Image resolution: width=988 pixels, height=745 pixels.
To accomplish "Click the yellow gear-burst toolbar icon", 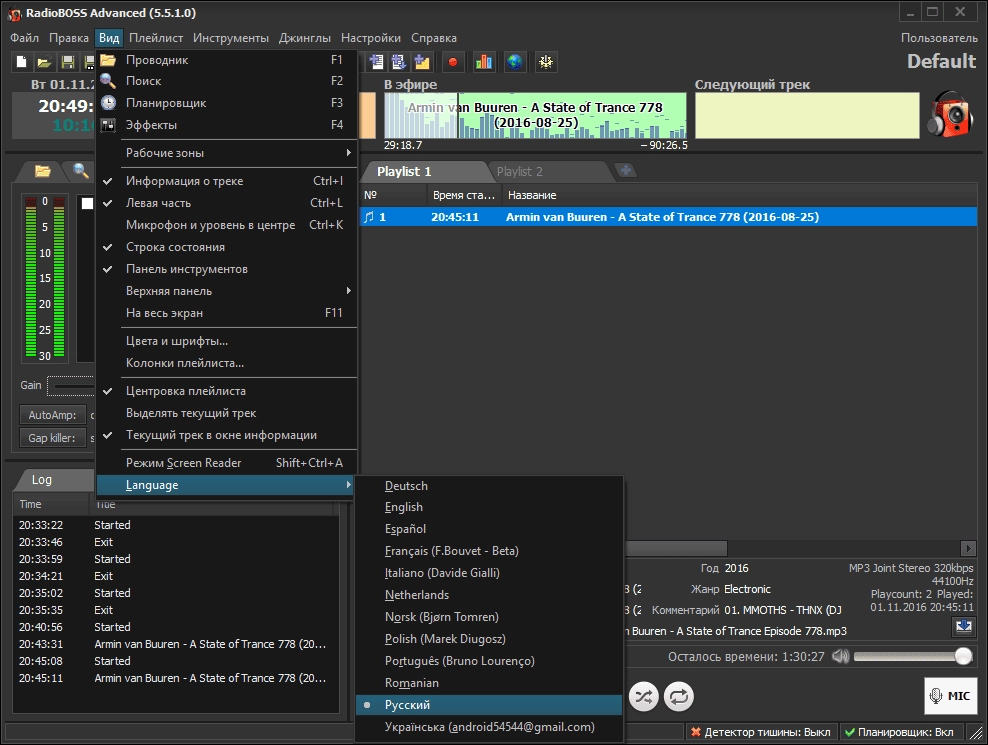I will click(546, 62).
